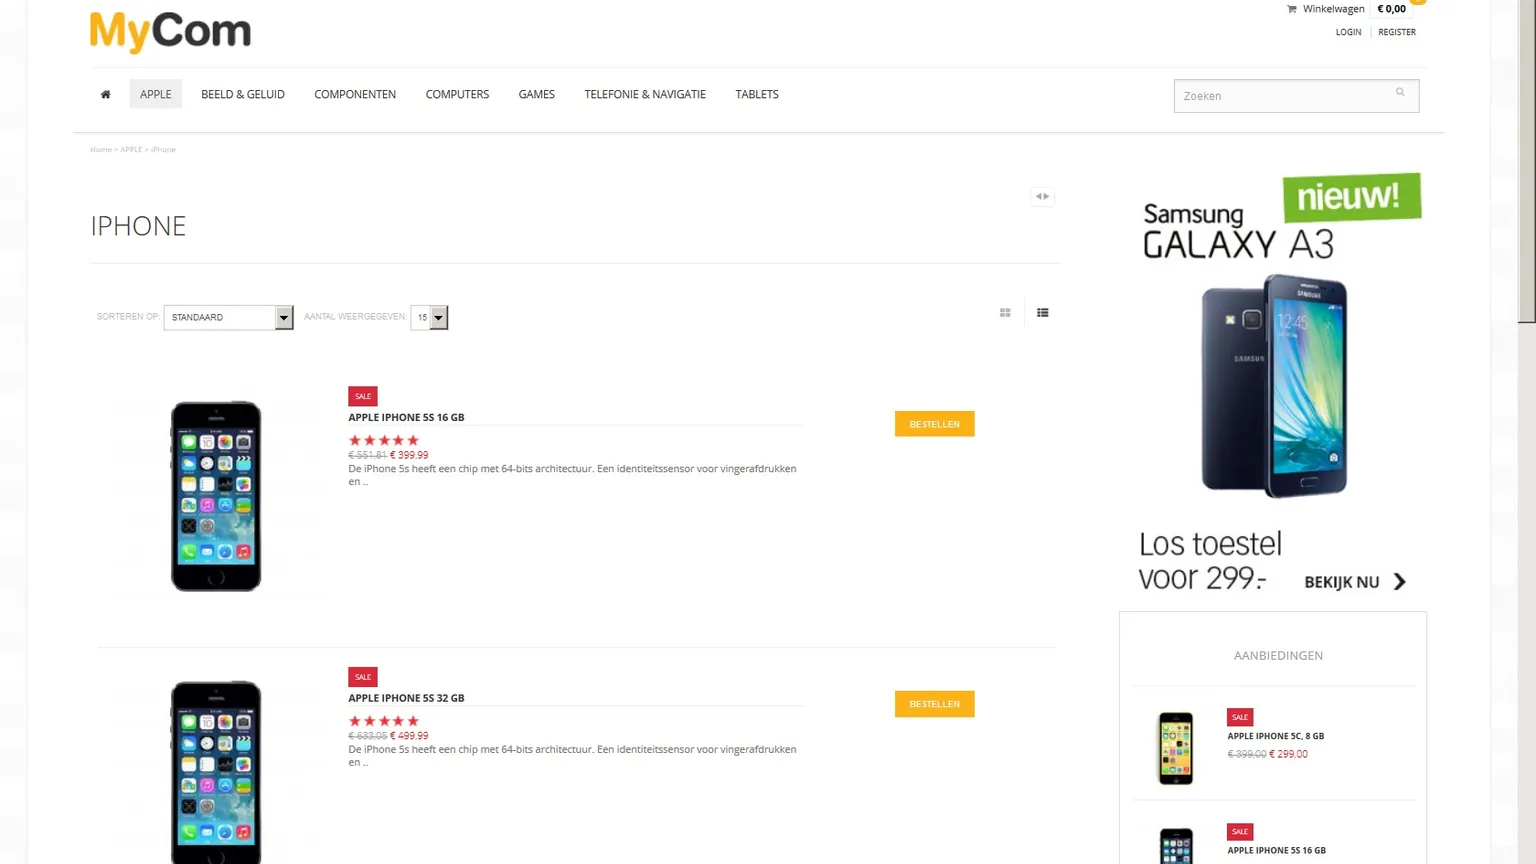Open the 'APPLE IPHONE 5S 16 GB' link under Aanbiedingen
The image size is (1536, 864).
coord(1277,851)
